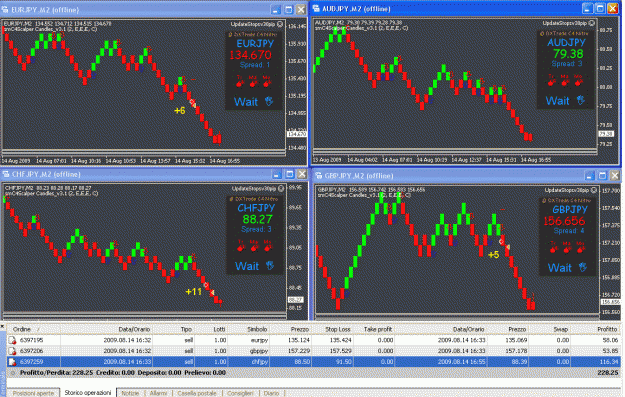Click the stop loss value 135.424
Image resolution: width=625 pixels, height=397 pixels.
pyautogui.click(x=340, y=340)
